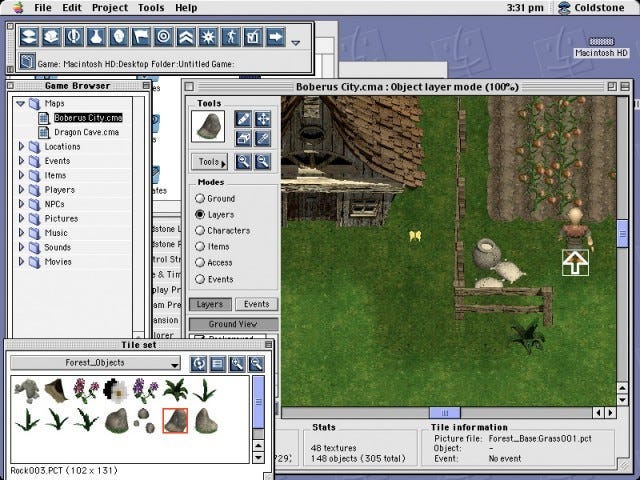Expand the Locations folder
This screenshot has height=480, width=640.
[21, 147]
